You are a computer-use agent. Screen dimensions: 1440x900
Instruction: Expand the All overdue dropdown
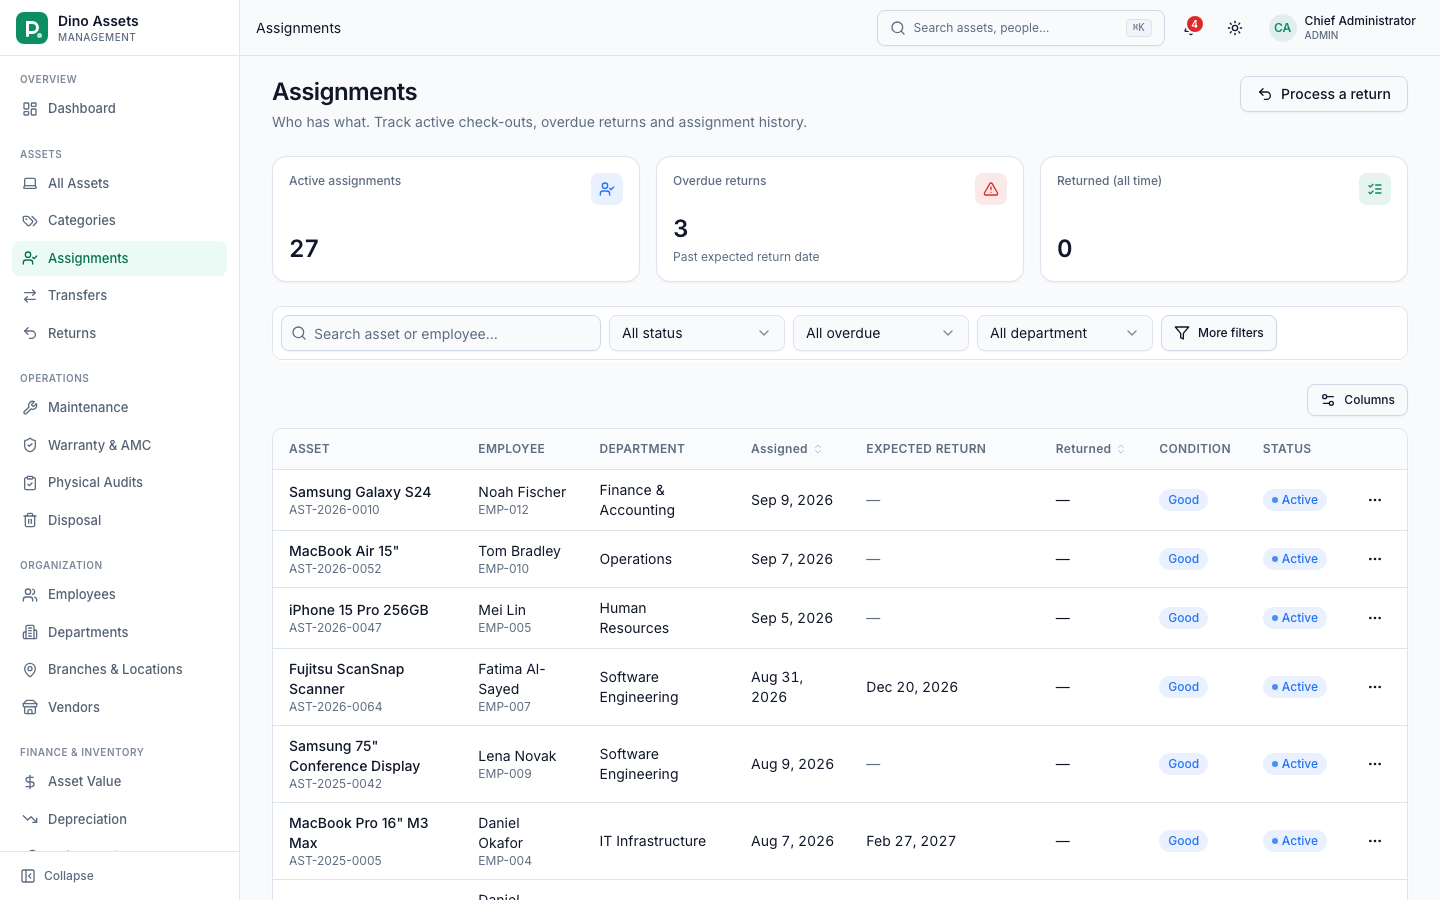[x=881, y=333]
